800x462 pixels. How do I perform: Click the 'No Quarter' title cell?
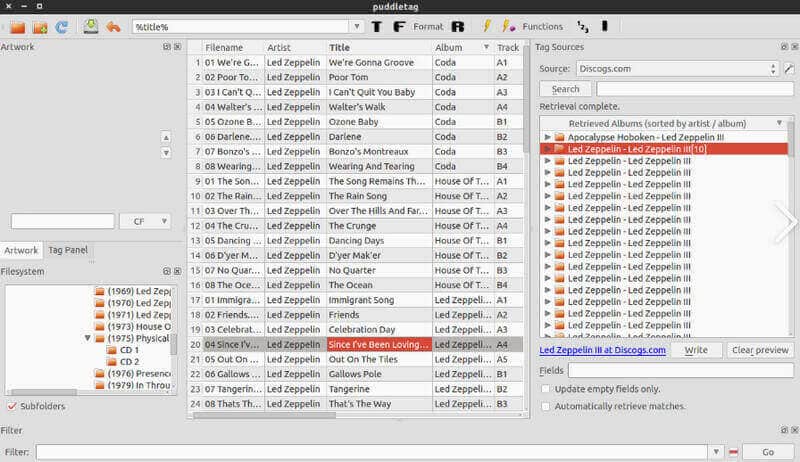379,270
